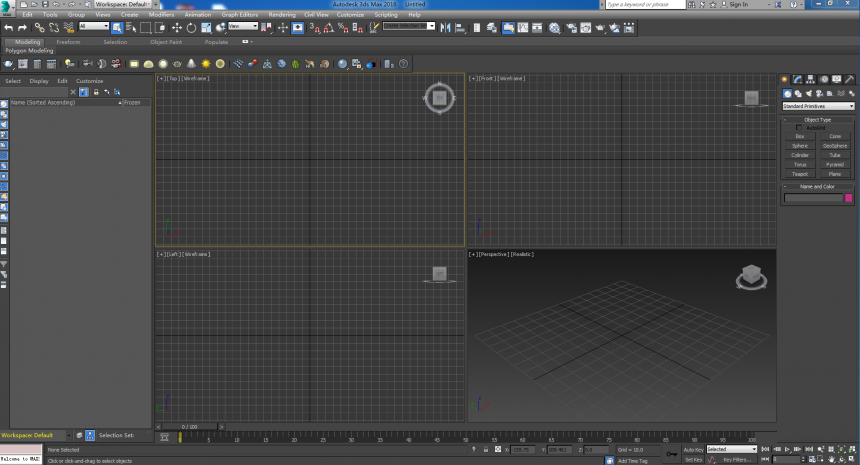Toggle Spinner Snap button
Image resolution: width=860 pixels, height=465 pixels.
click(357, 27)
